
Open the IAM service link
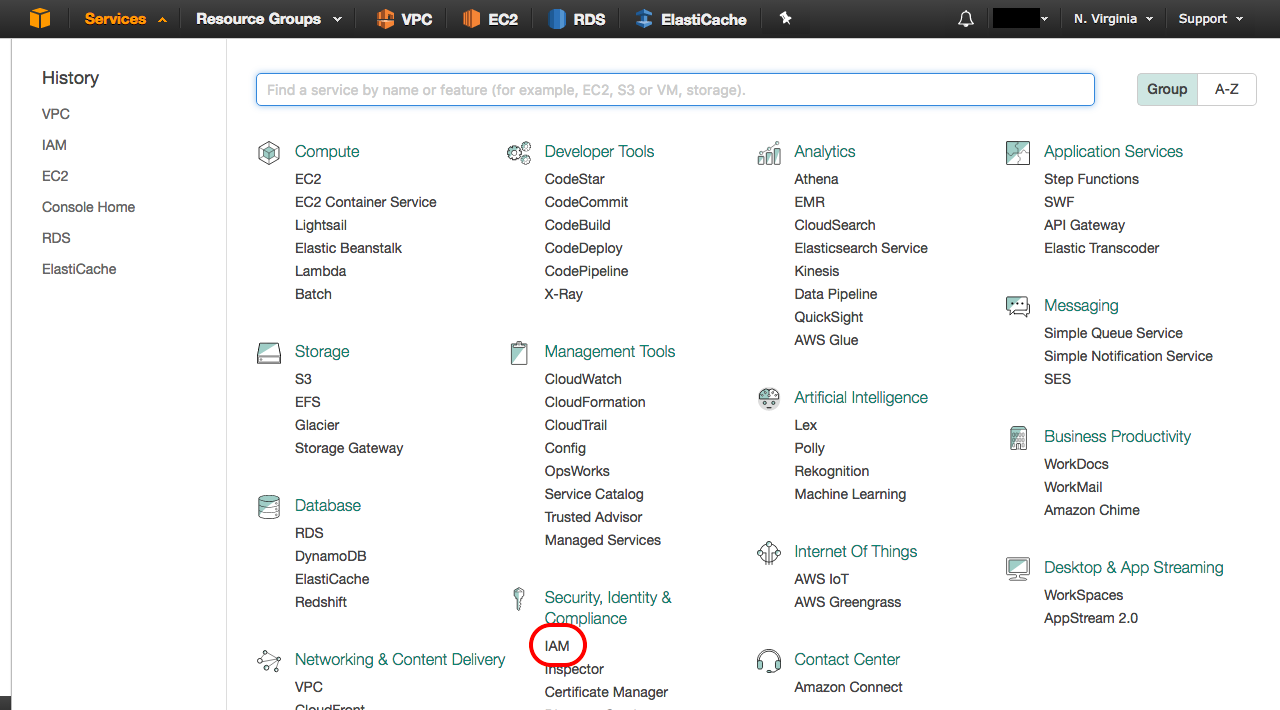[x=557, y=646]
